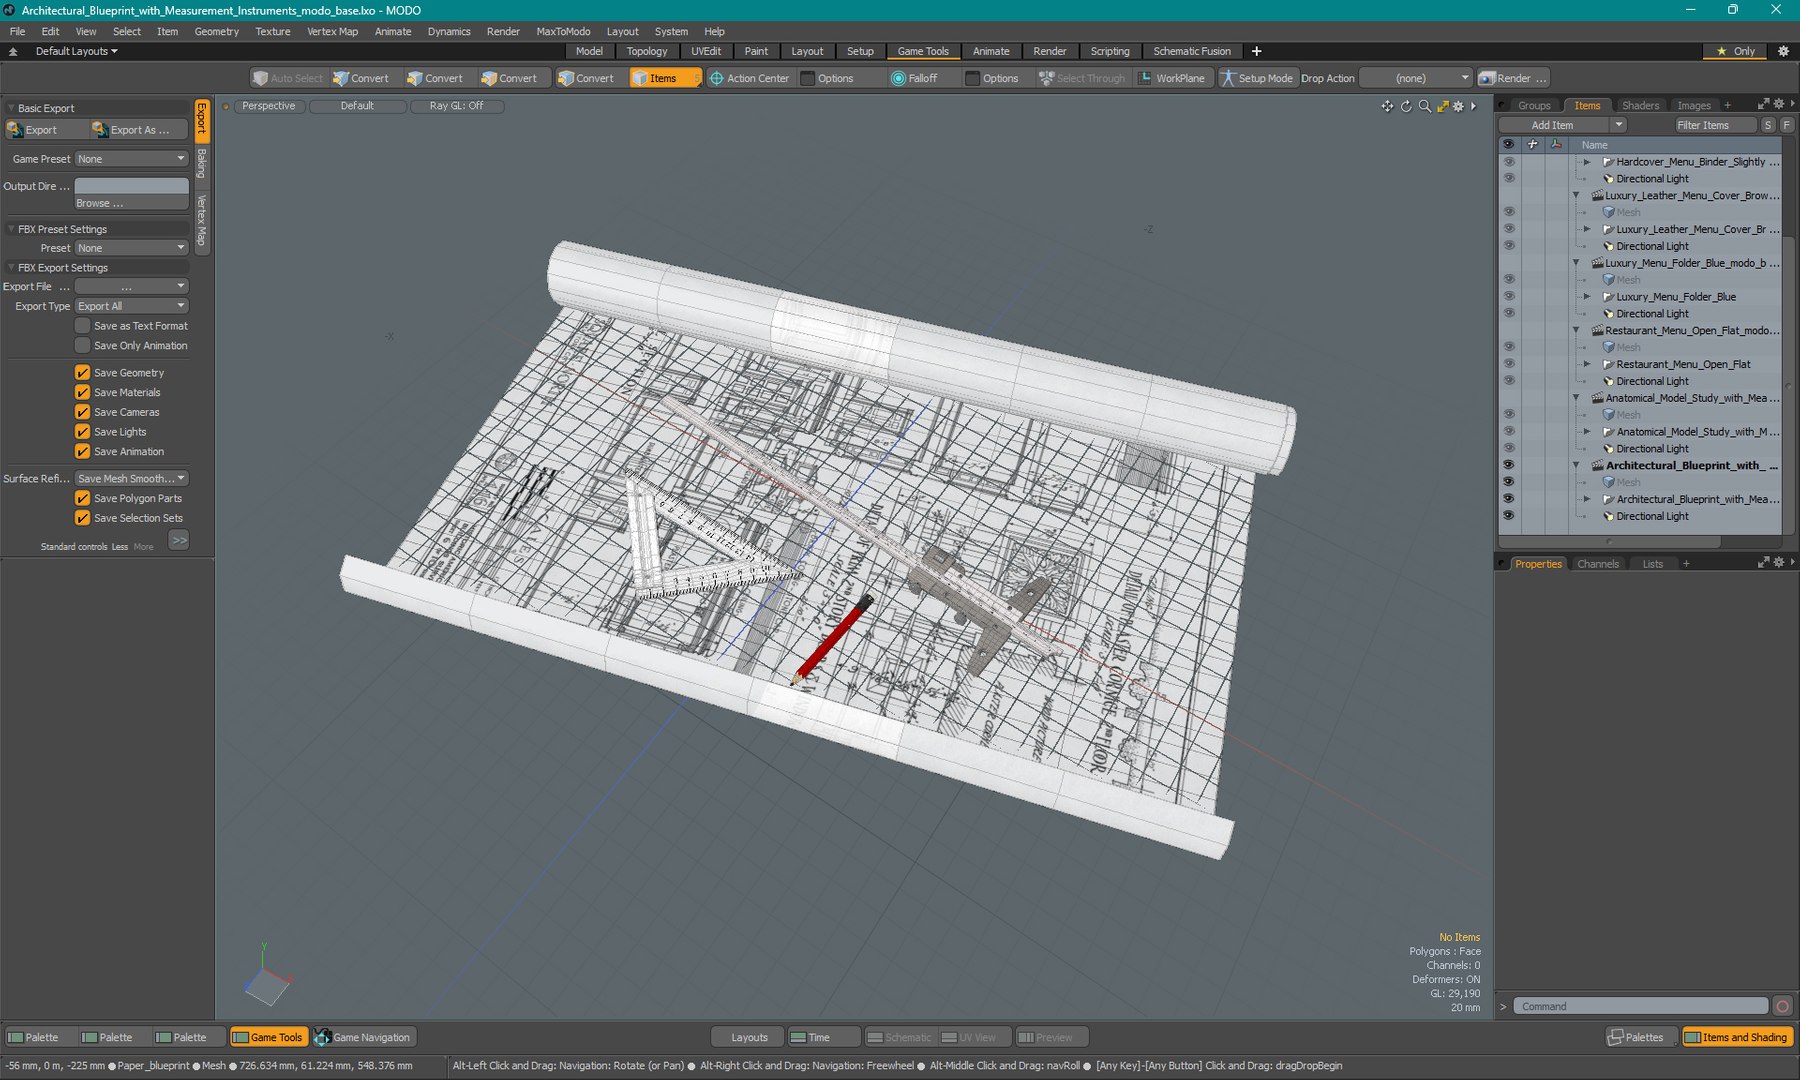This screenshot has width=1800, height=1080.
Task: Click the Command input field
Action: tap(1640, 1006)
